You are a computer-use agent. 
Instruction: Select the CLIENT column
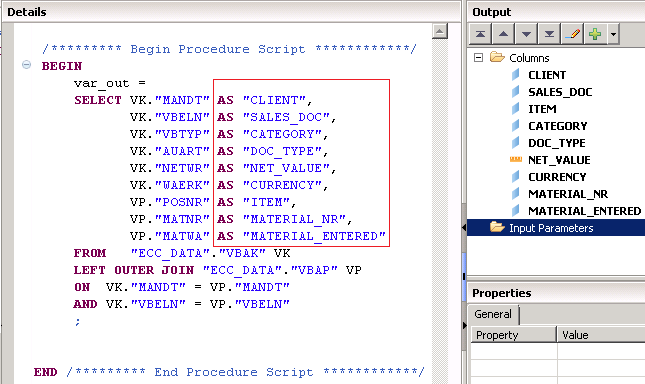pyautogui.click(x=547, y=75)
